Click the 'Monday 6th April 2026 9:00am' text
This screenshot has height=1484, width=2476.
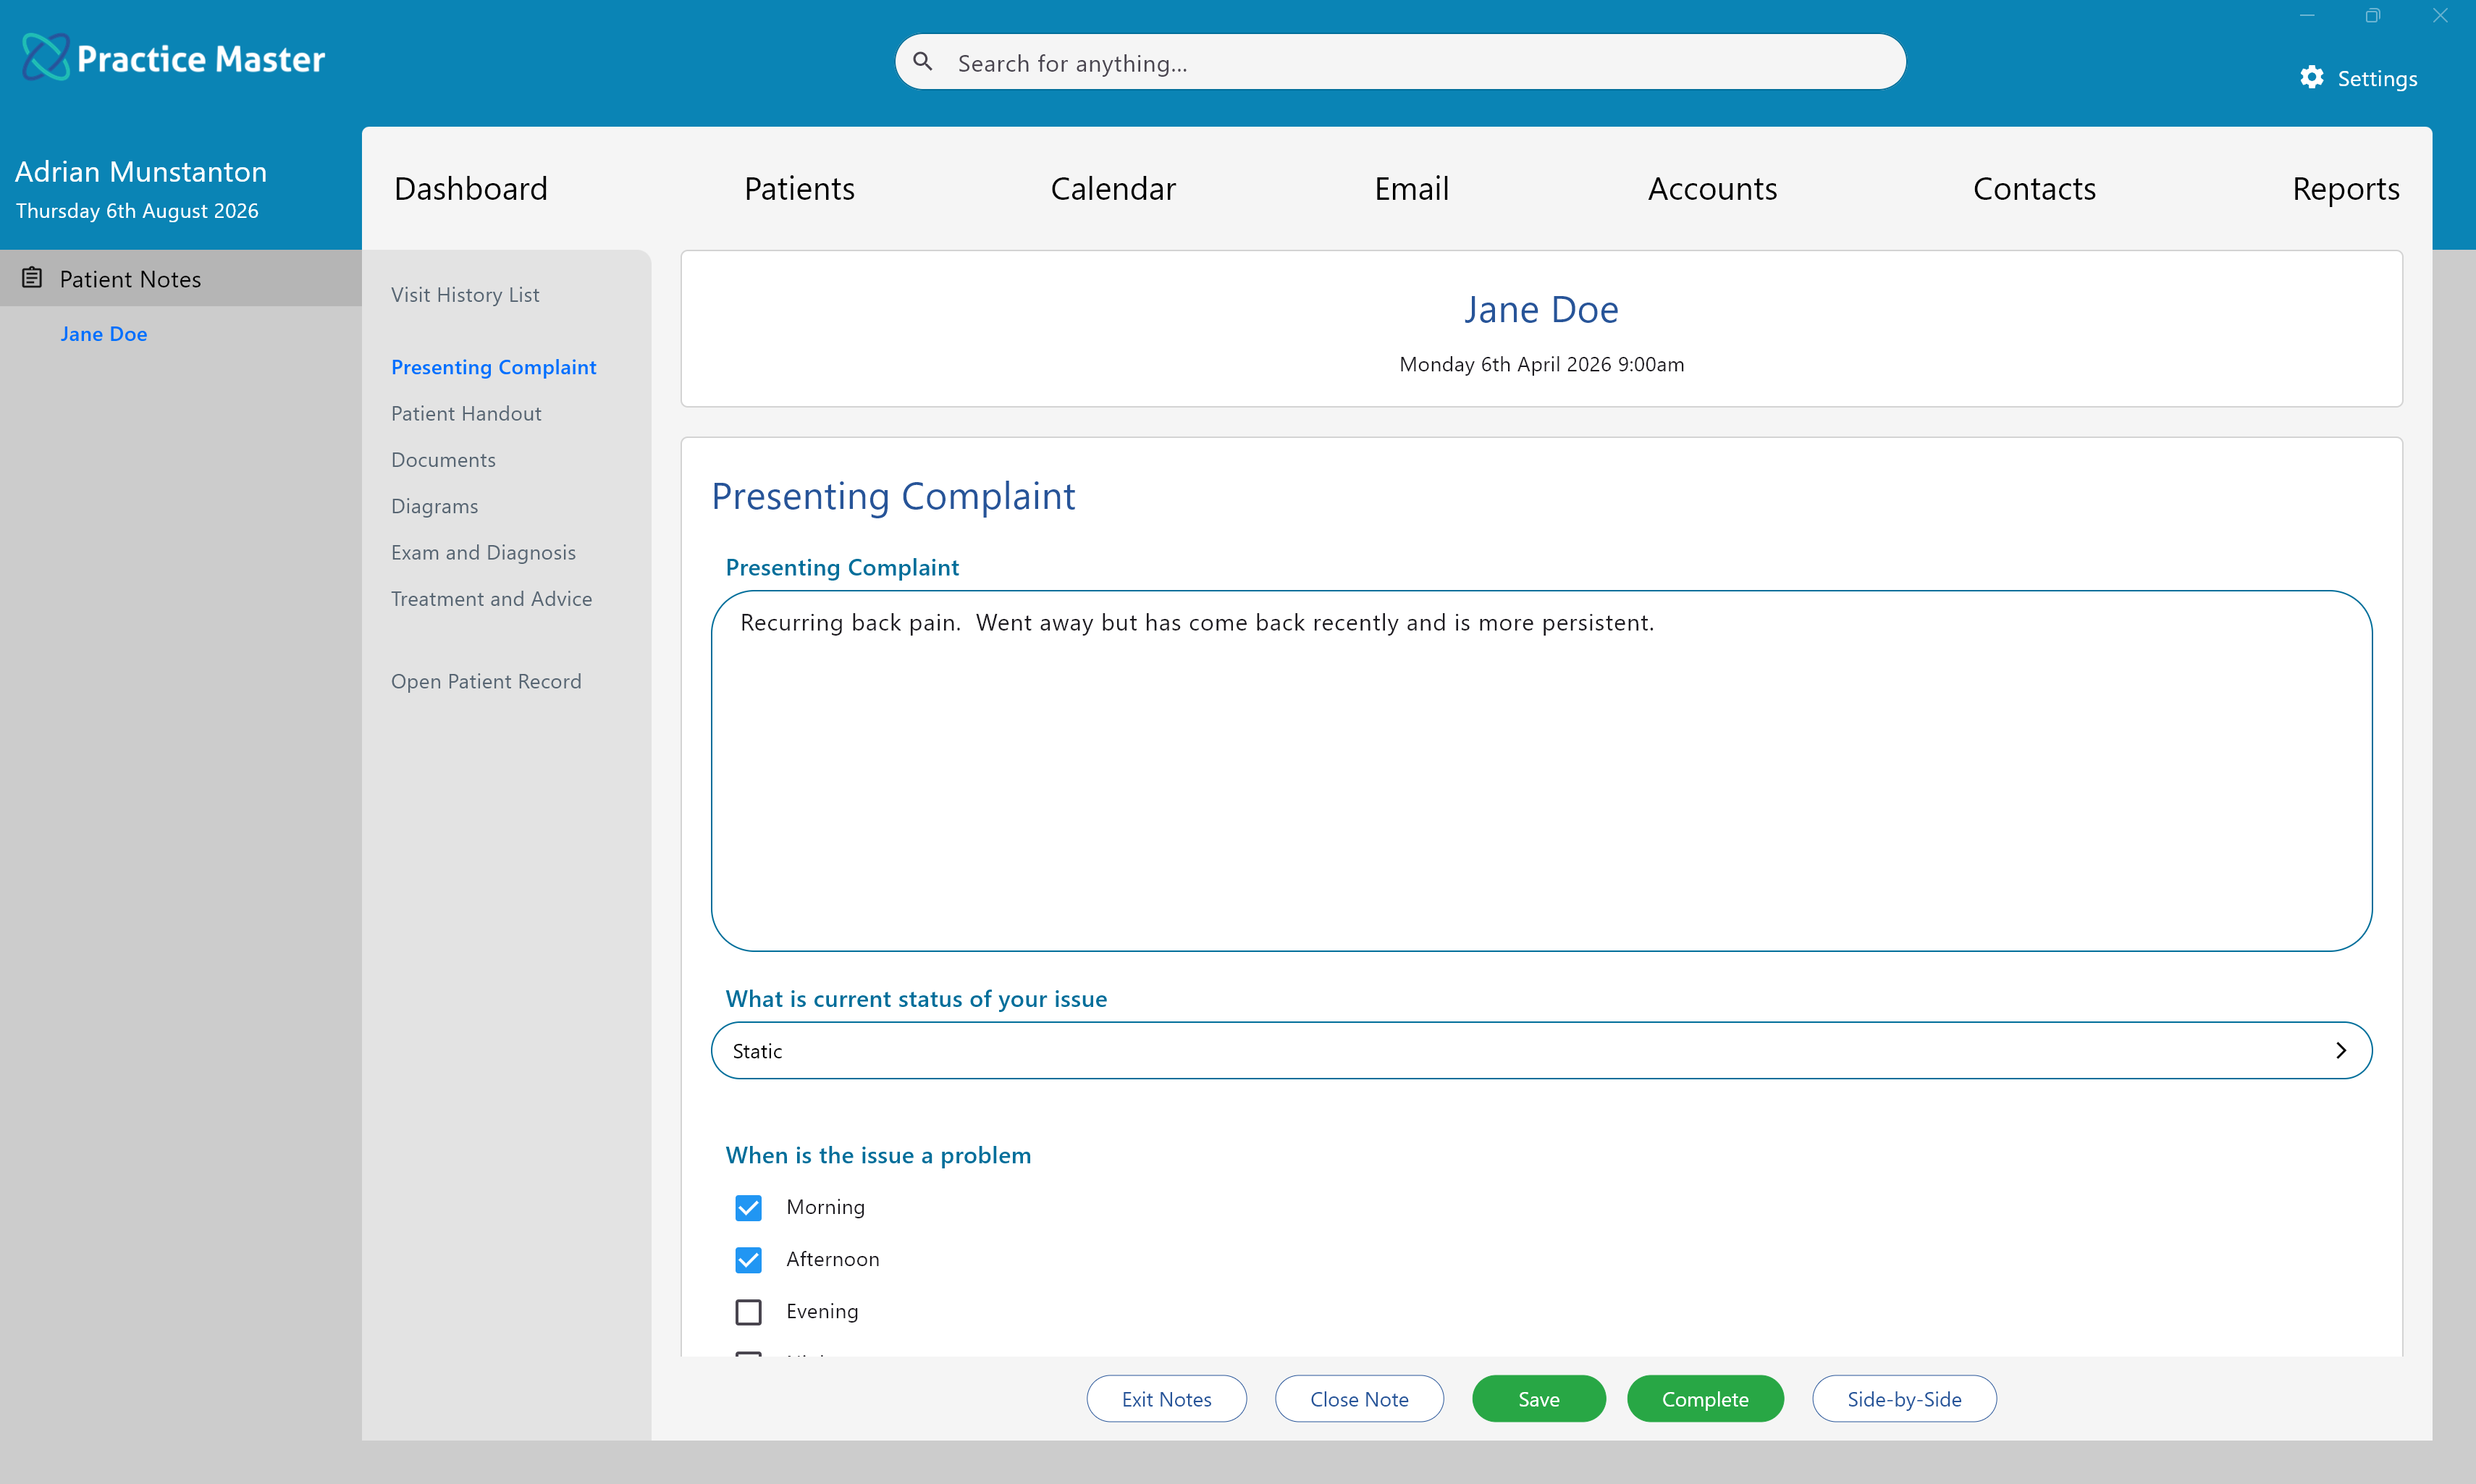coord(1541,364)
